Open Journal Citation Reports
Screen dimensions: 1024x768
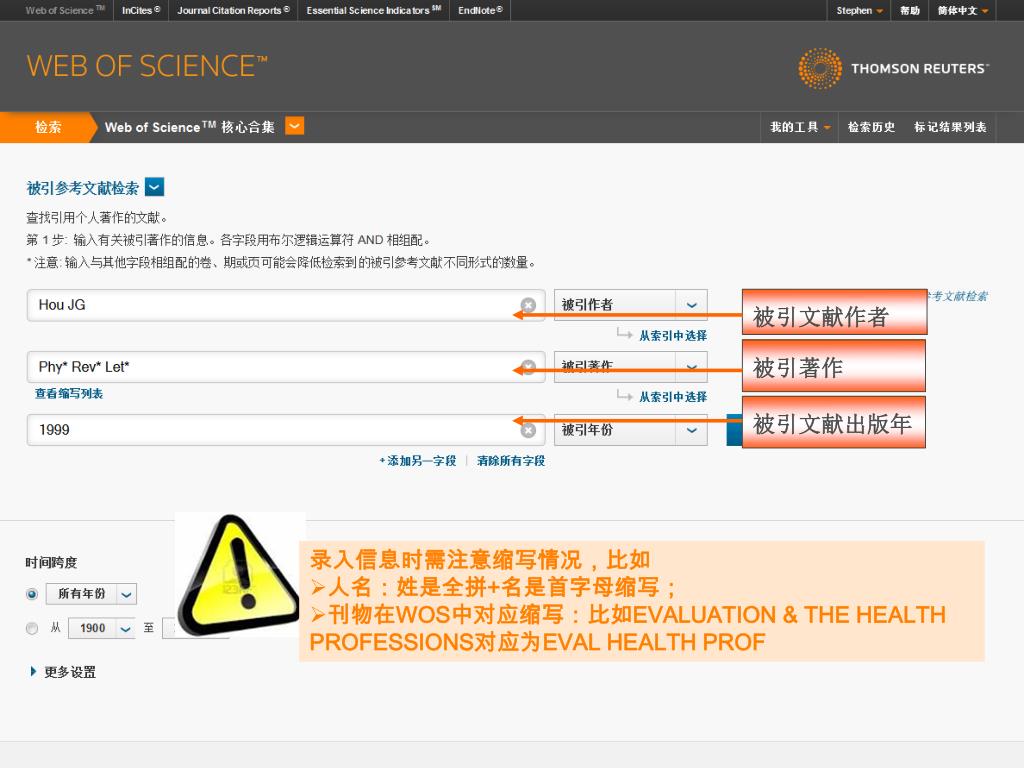click(x=233, y=10)
